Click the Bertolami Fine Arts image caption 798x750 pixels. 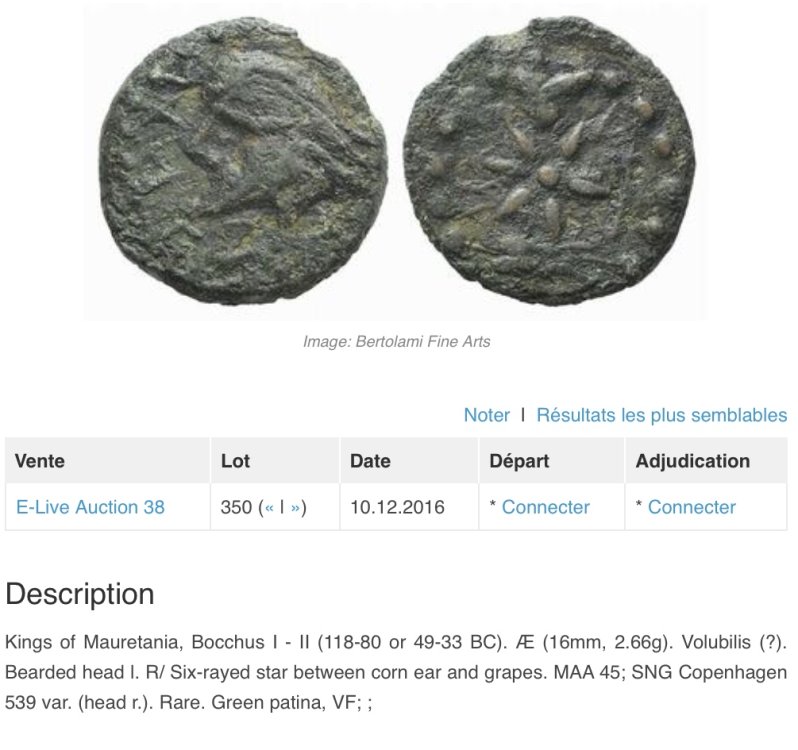397,342
